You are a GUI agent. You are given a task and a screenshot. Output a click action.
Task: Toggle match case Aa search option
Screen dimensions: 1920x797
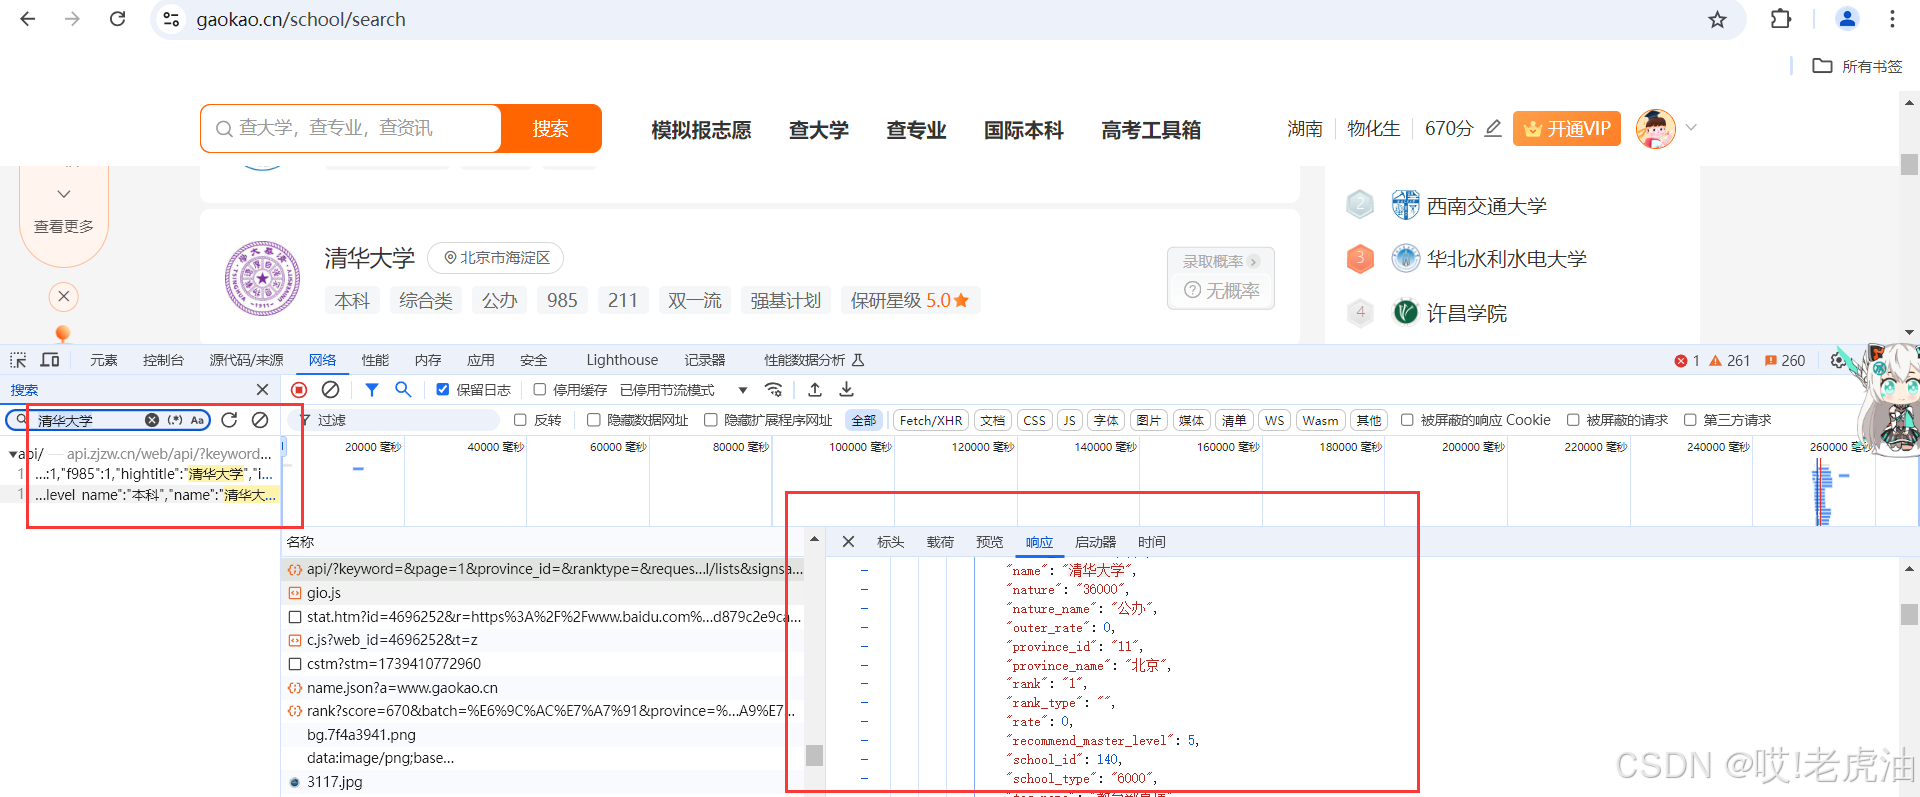197,420
